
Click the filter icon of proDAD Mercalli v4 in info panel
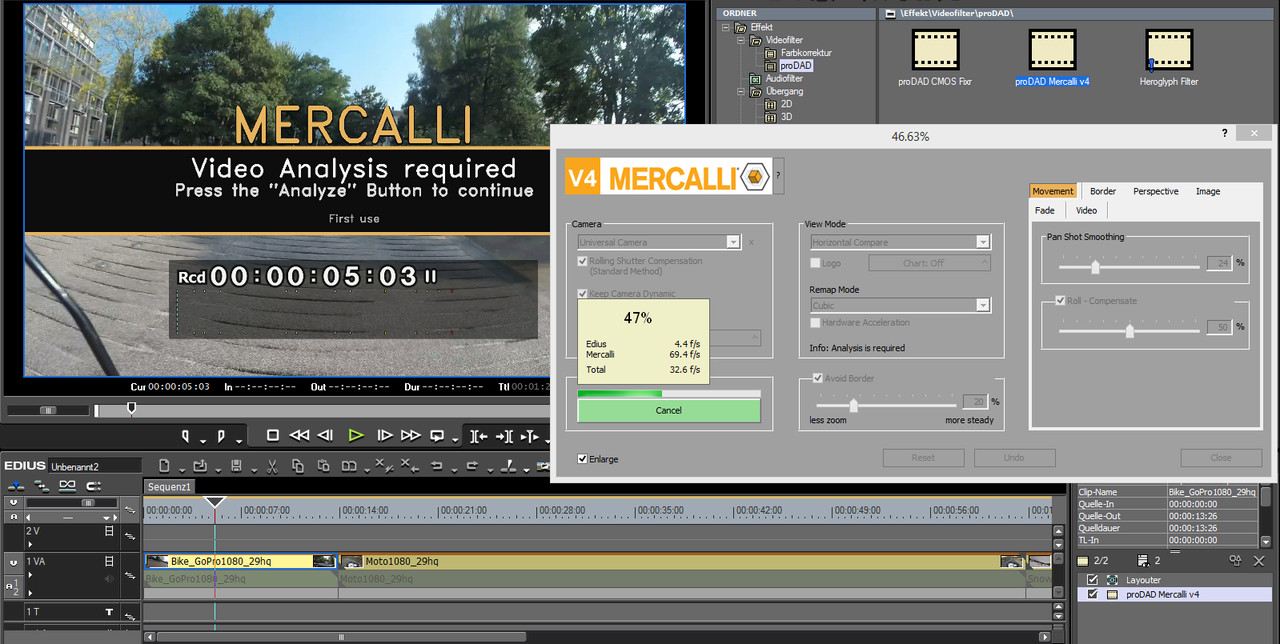click(1112, 594)
